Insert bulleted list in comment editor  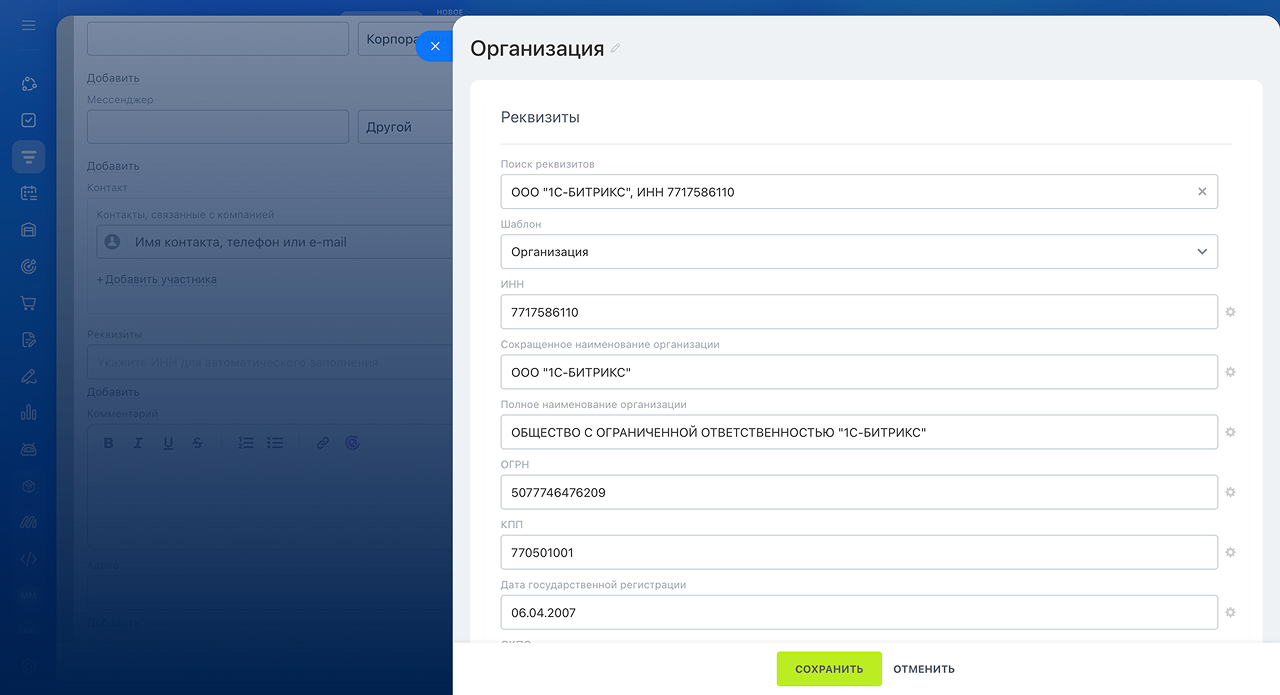tap(275, 443)
